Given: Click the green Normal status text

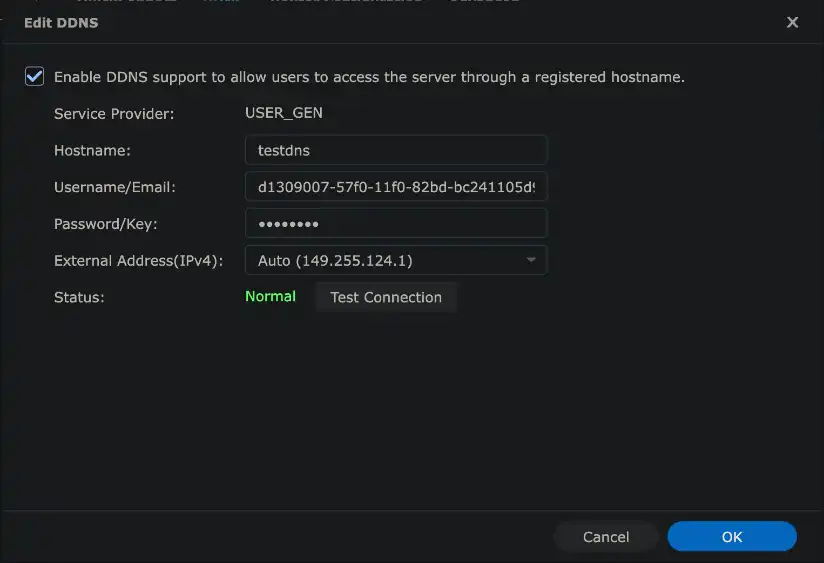Looking at the screenshot, I should click(271, 296).
